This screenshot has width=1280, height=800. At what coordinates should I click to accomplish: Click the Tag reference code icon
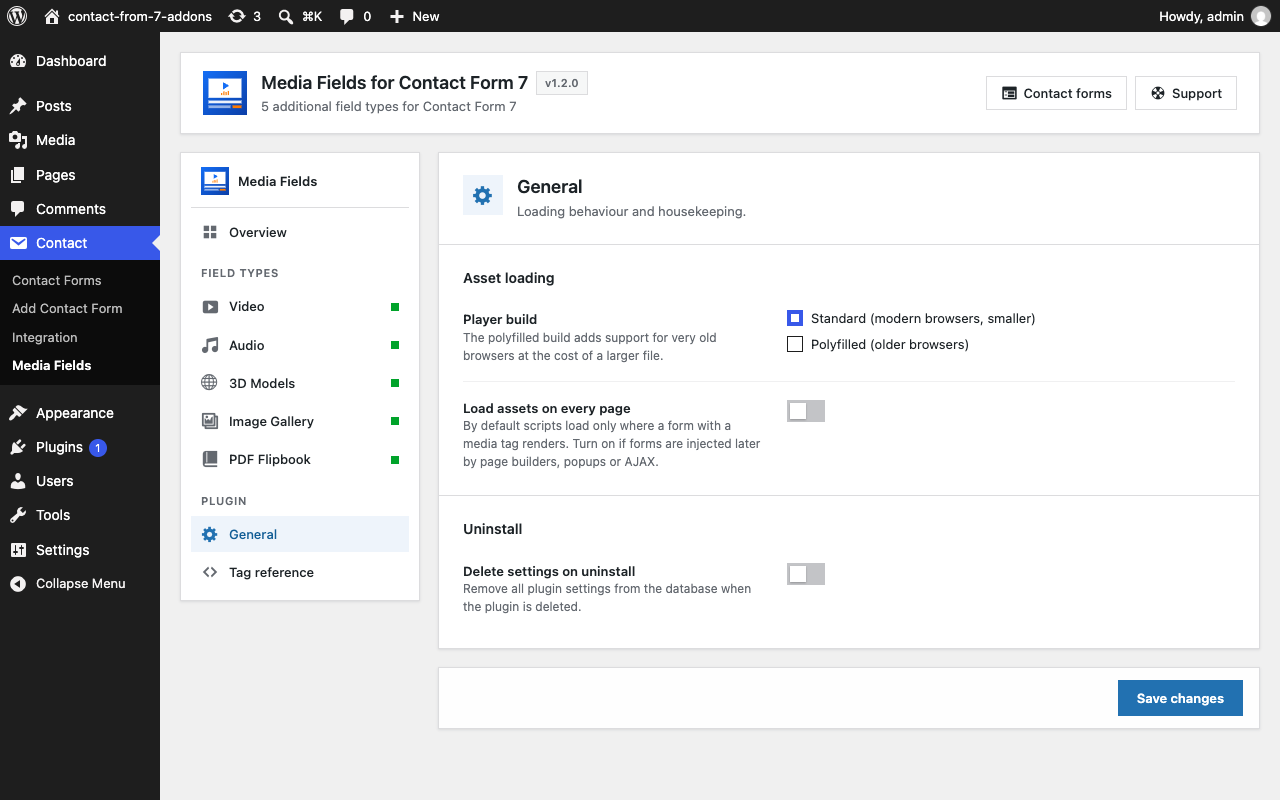point(210,572)
